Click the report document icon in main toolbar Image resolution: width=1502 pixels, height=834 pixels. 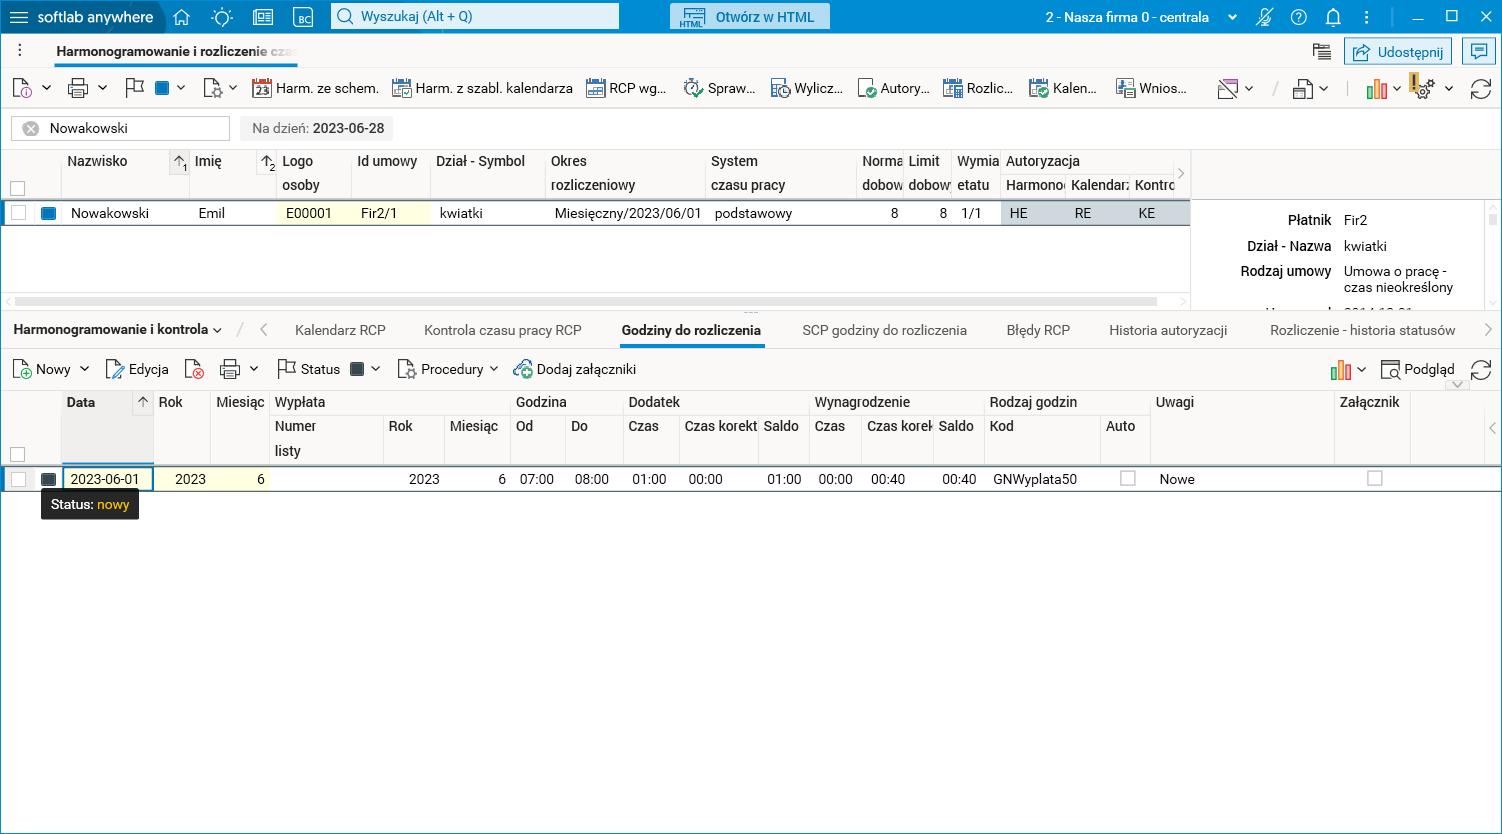pyautogui.click(x=1302, y=89)
